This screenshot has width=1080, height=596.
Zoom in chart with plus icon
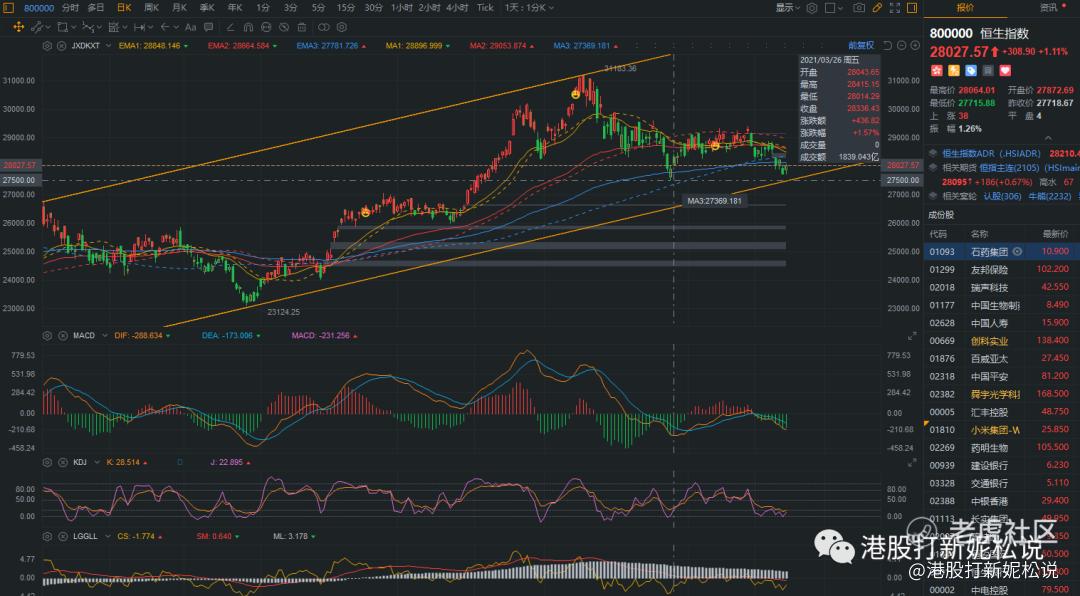coord(915,45)
